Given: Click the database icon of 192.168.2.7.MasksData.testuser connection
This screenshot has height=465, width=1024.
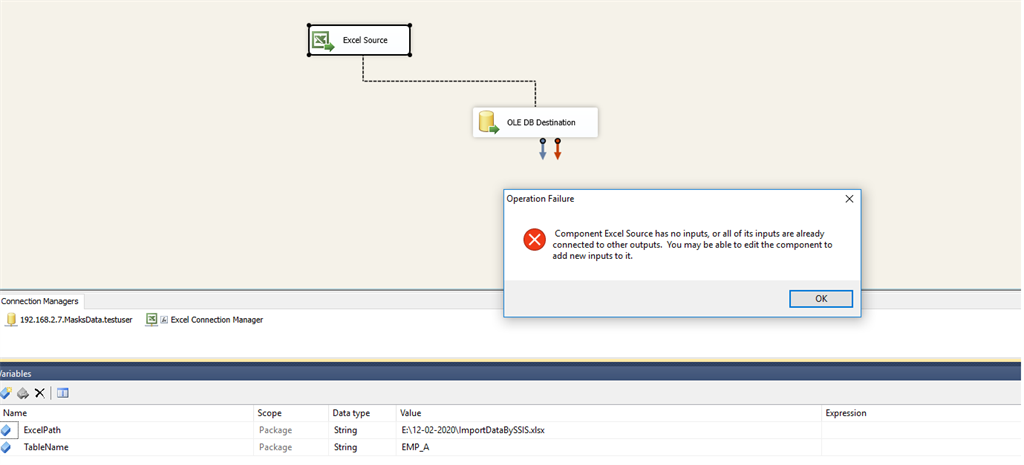Looking at the screenshot, I should pyautogui.click(x=10, y=319).
